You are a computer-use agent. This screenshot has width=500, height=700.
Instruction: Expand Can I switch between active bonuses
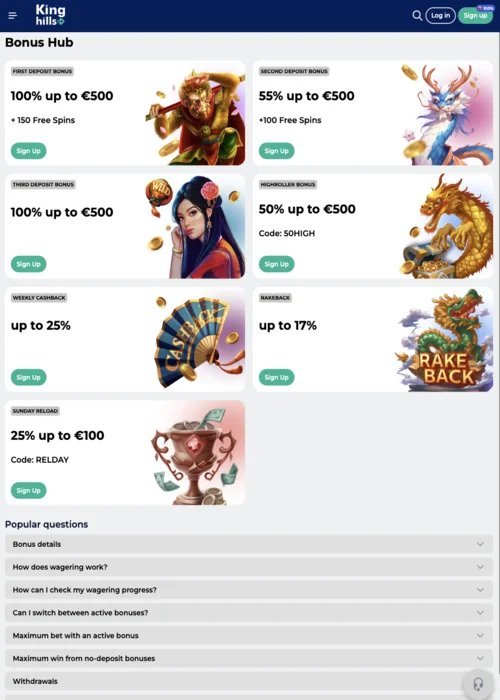249,612
